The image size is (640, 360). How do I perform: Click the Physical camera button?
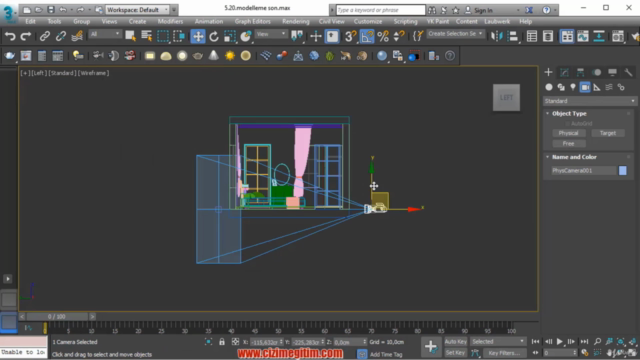569,133
